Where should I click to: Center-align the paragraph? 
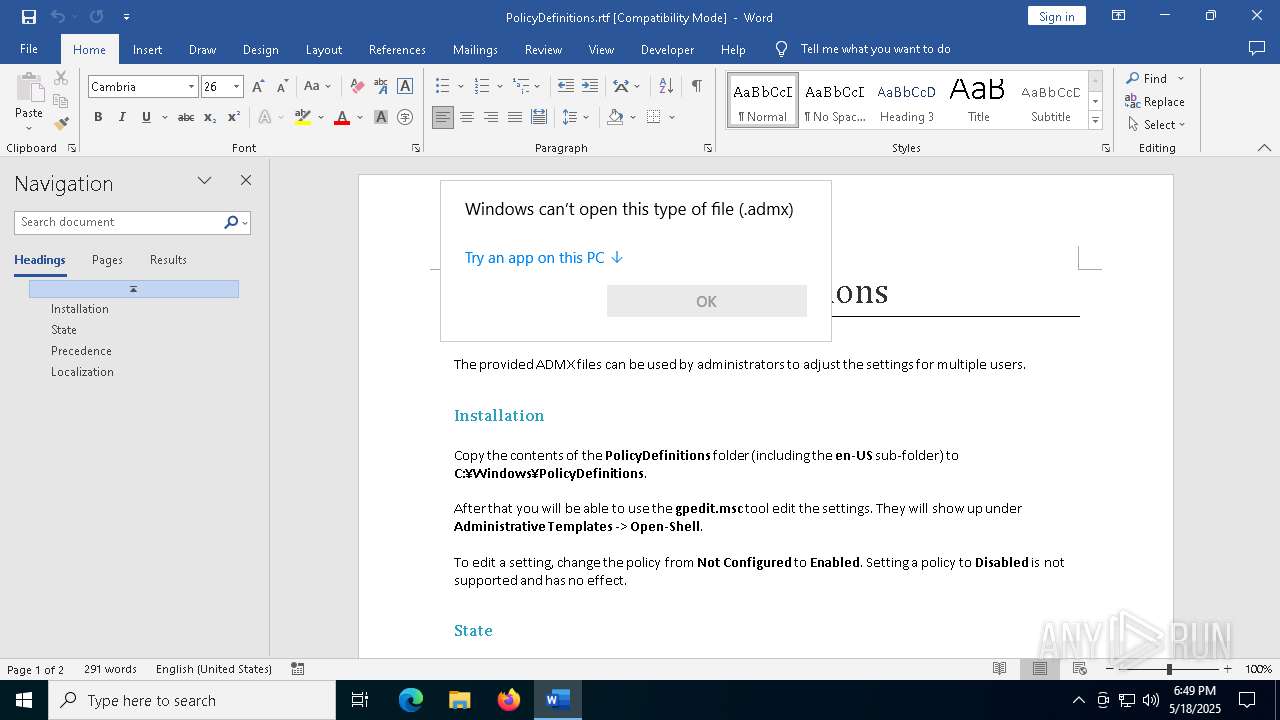tap(467, 117)
